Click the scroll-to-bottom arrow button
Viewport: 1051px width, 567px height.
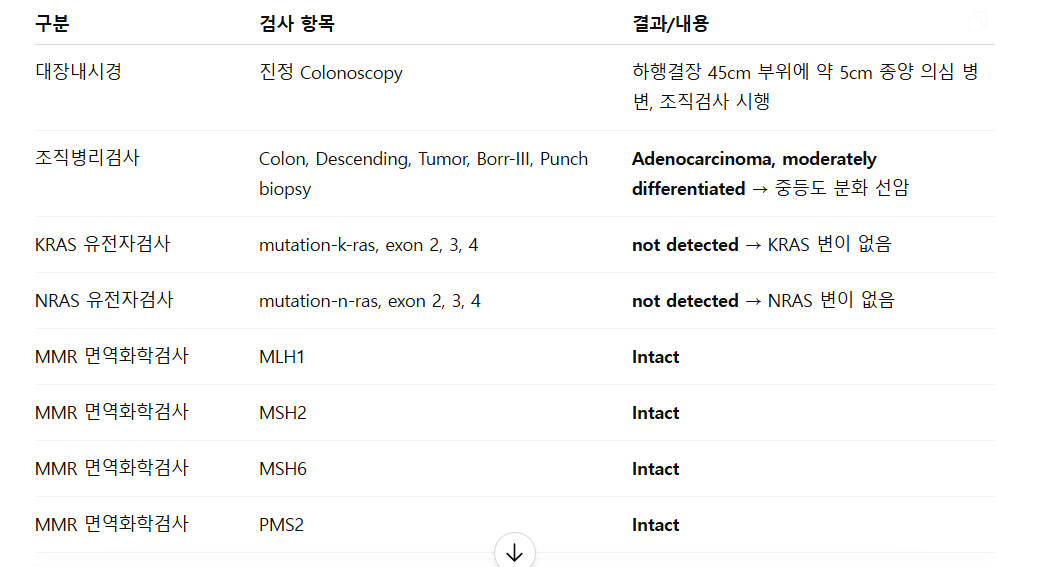(514, 551)
